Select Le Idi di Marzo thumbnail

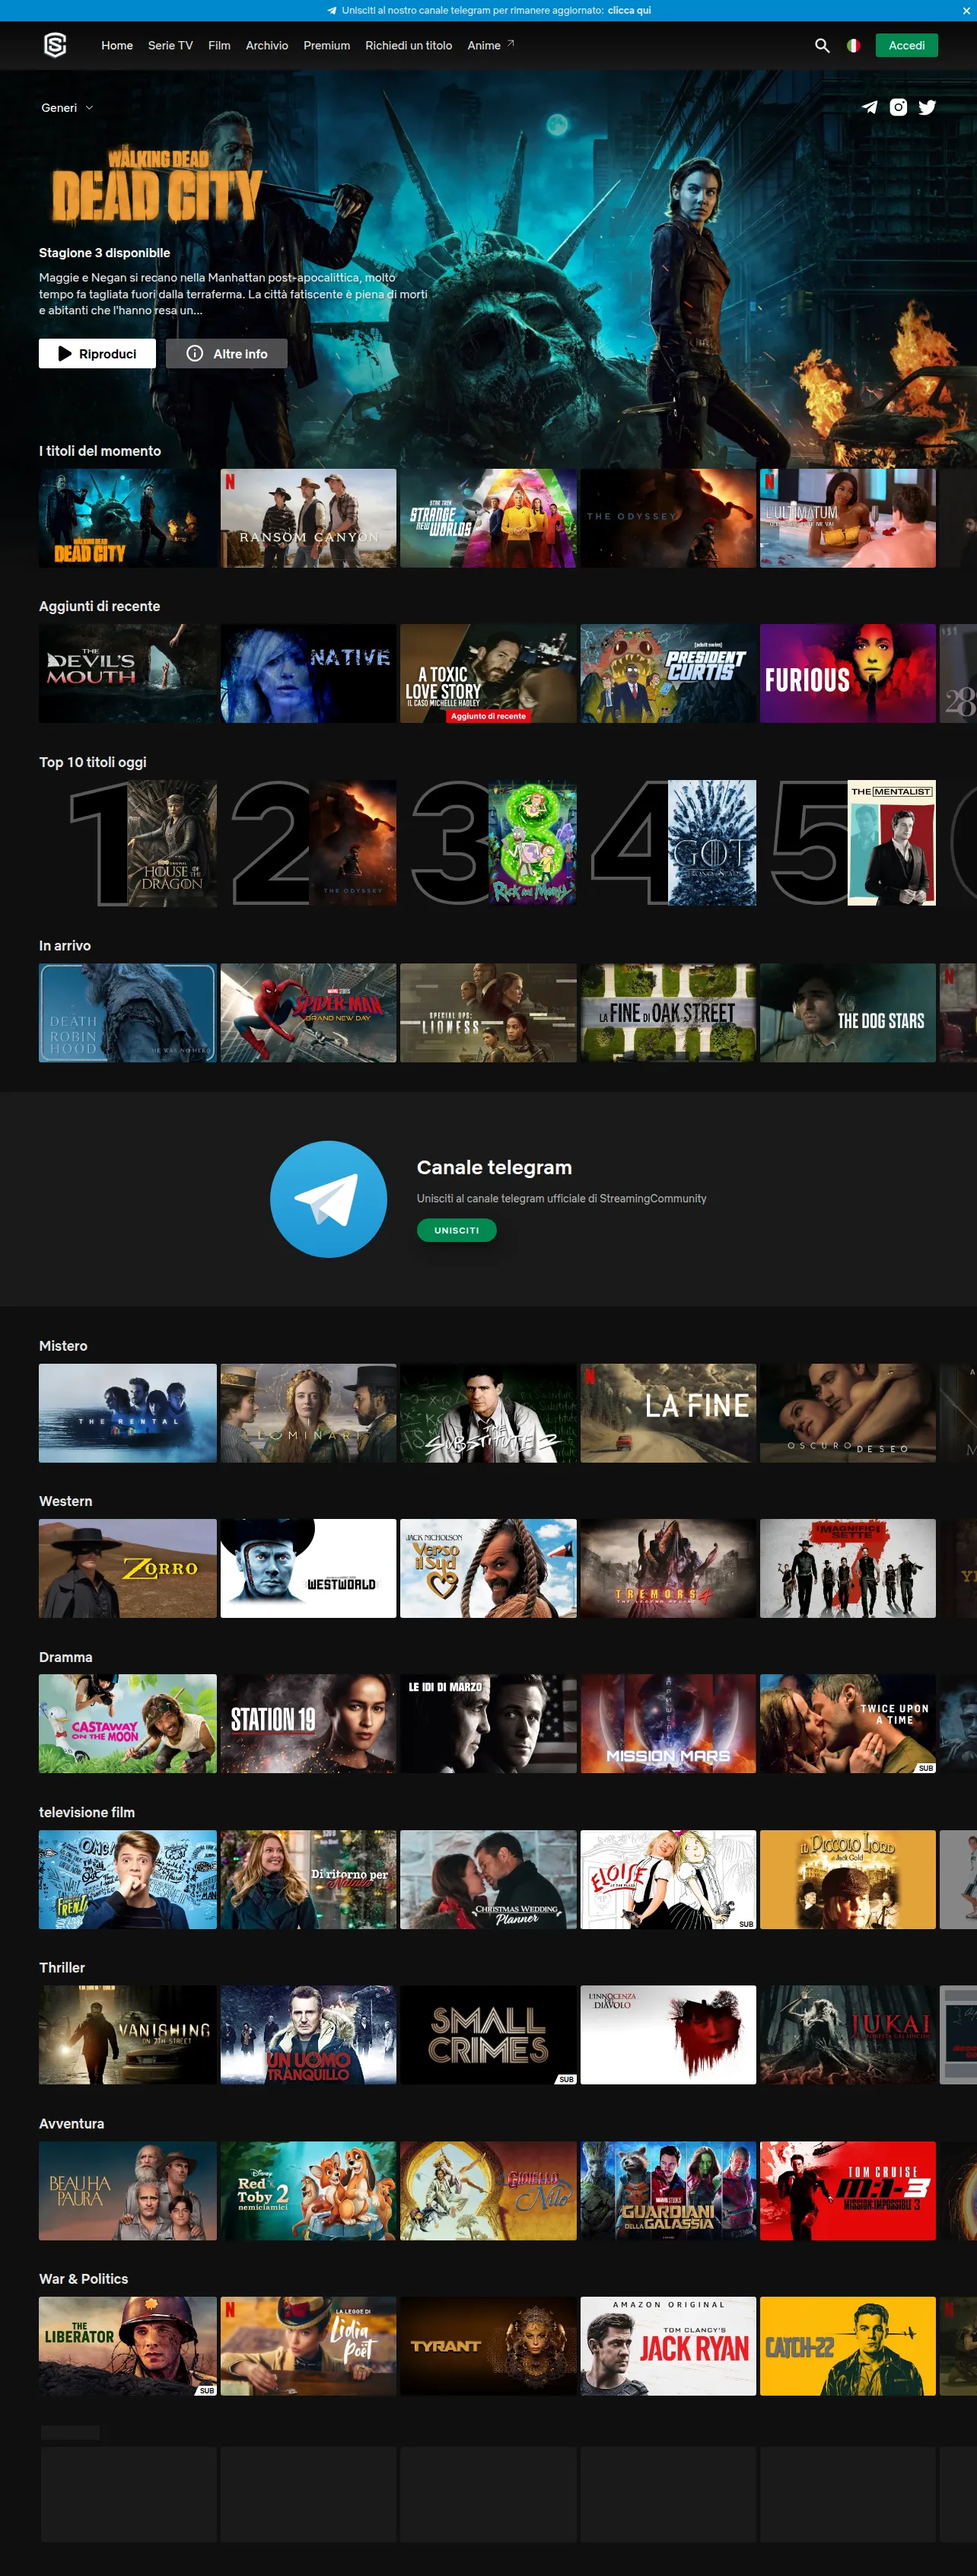488,1723
